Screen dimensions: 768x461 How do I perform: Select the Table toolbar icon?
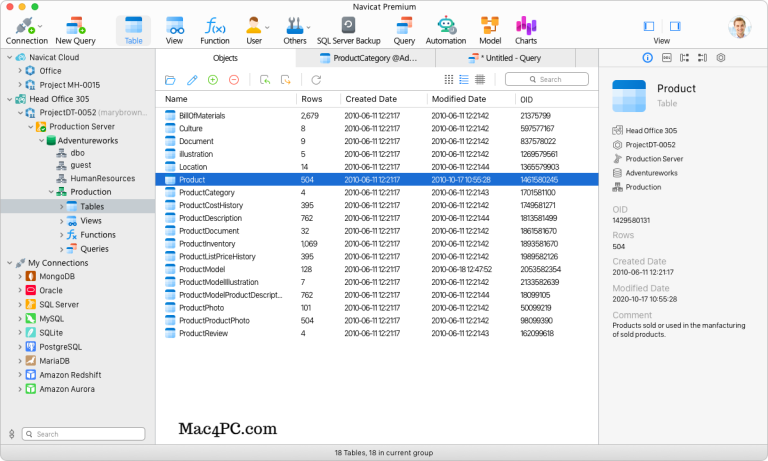pyautogui.click(x=133, y=31)
